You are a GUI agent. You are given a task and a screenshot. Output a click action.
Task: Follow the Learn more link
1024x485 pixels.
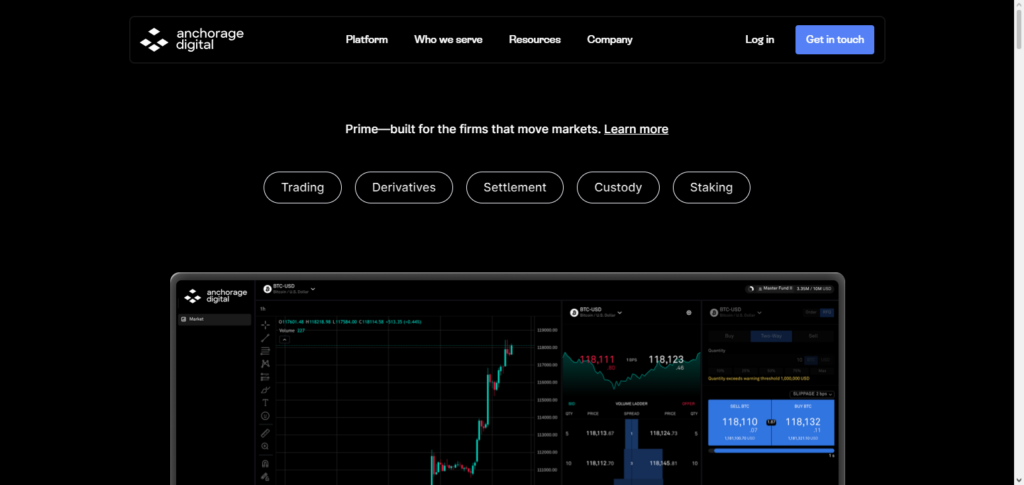(x=636, y=129)
